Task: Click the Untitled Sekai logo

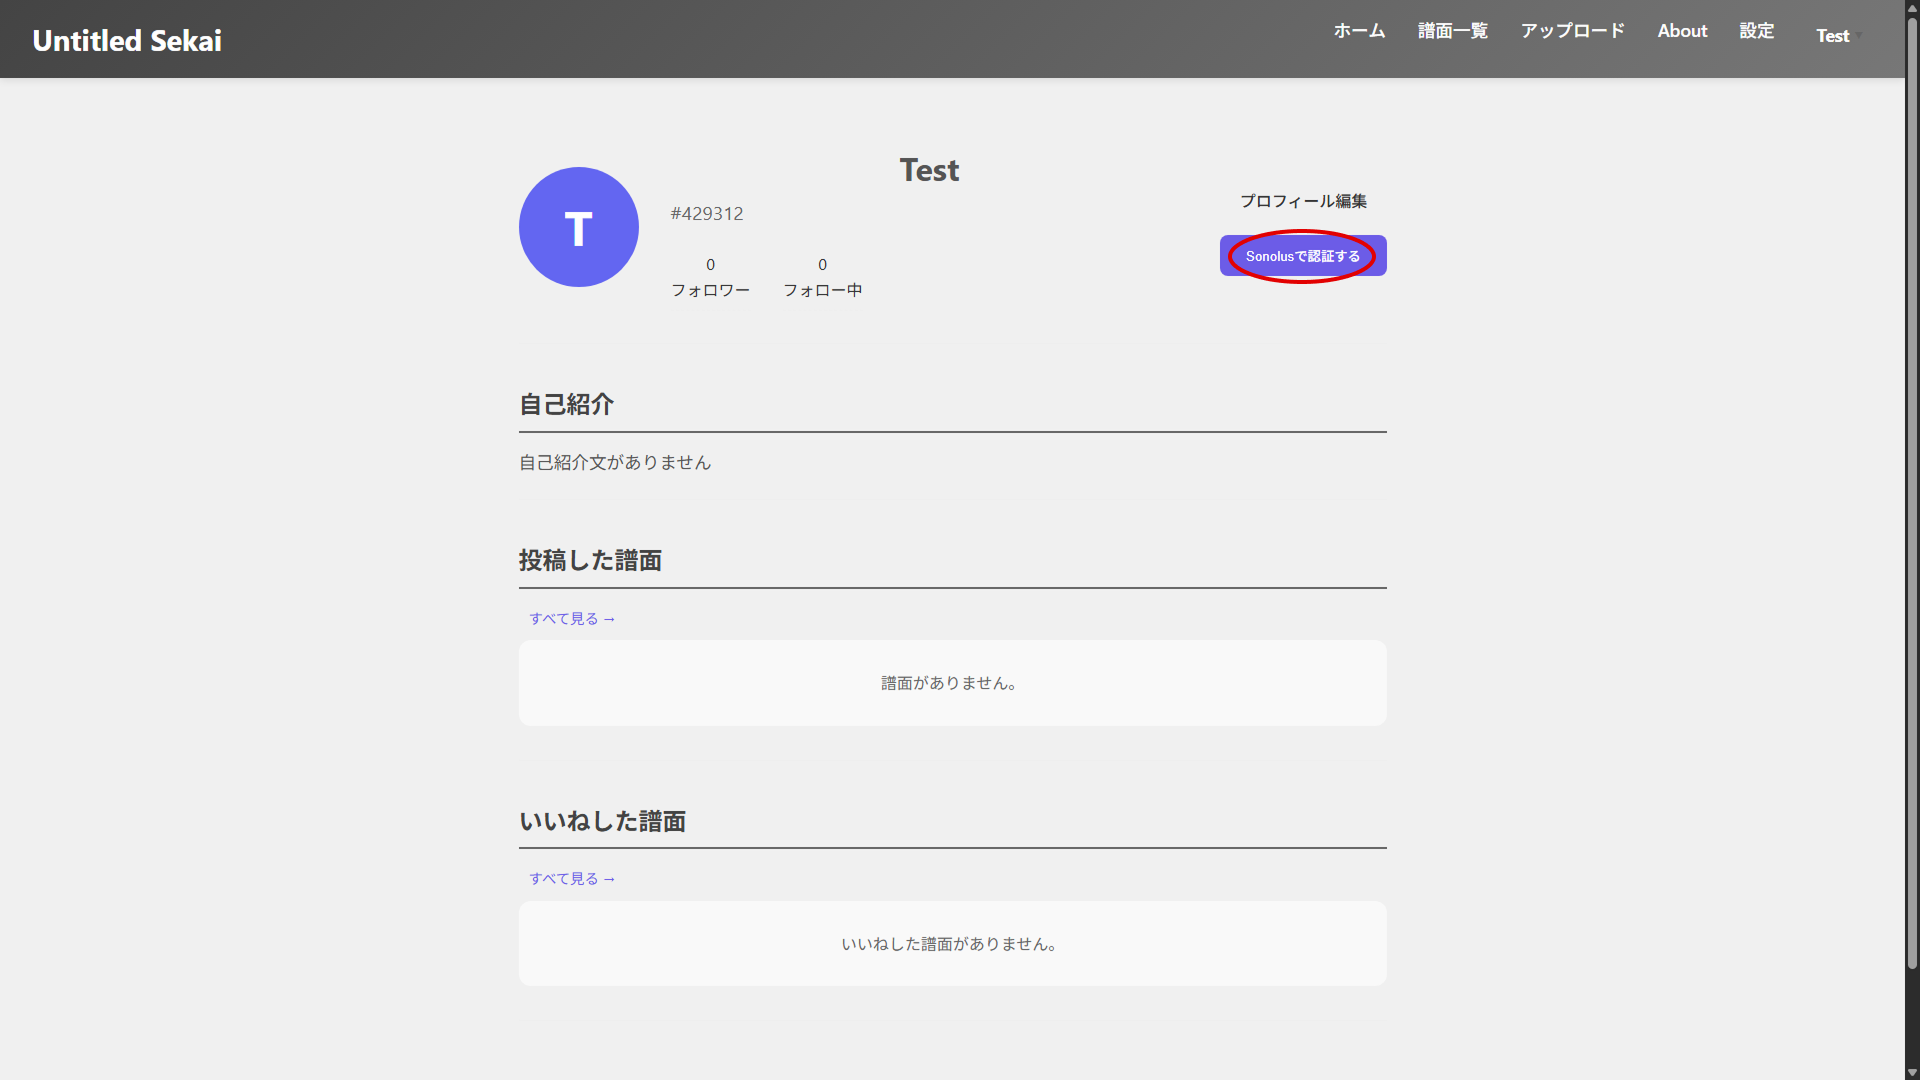Action: (x=126, y=40)
